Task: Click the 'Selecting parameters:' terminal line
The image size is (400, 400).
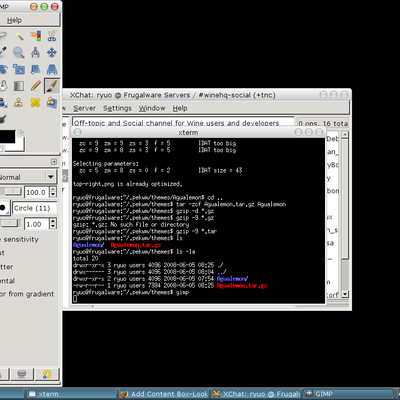Action: point(105,164)
